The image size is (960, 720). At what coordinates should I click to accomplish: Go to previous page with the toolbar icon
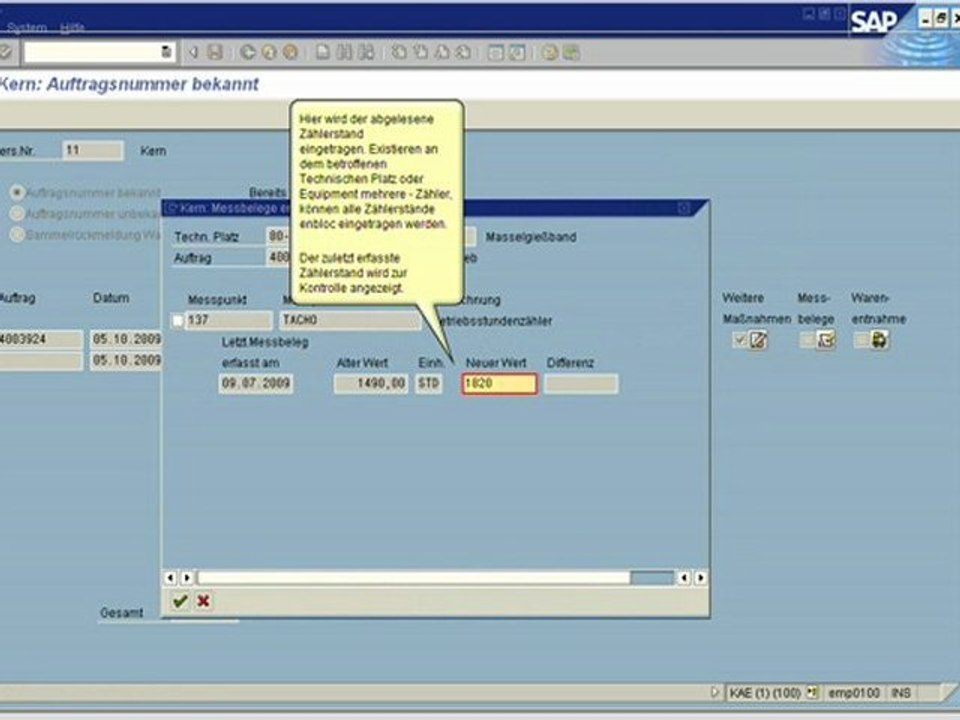(x=421, y=53)
